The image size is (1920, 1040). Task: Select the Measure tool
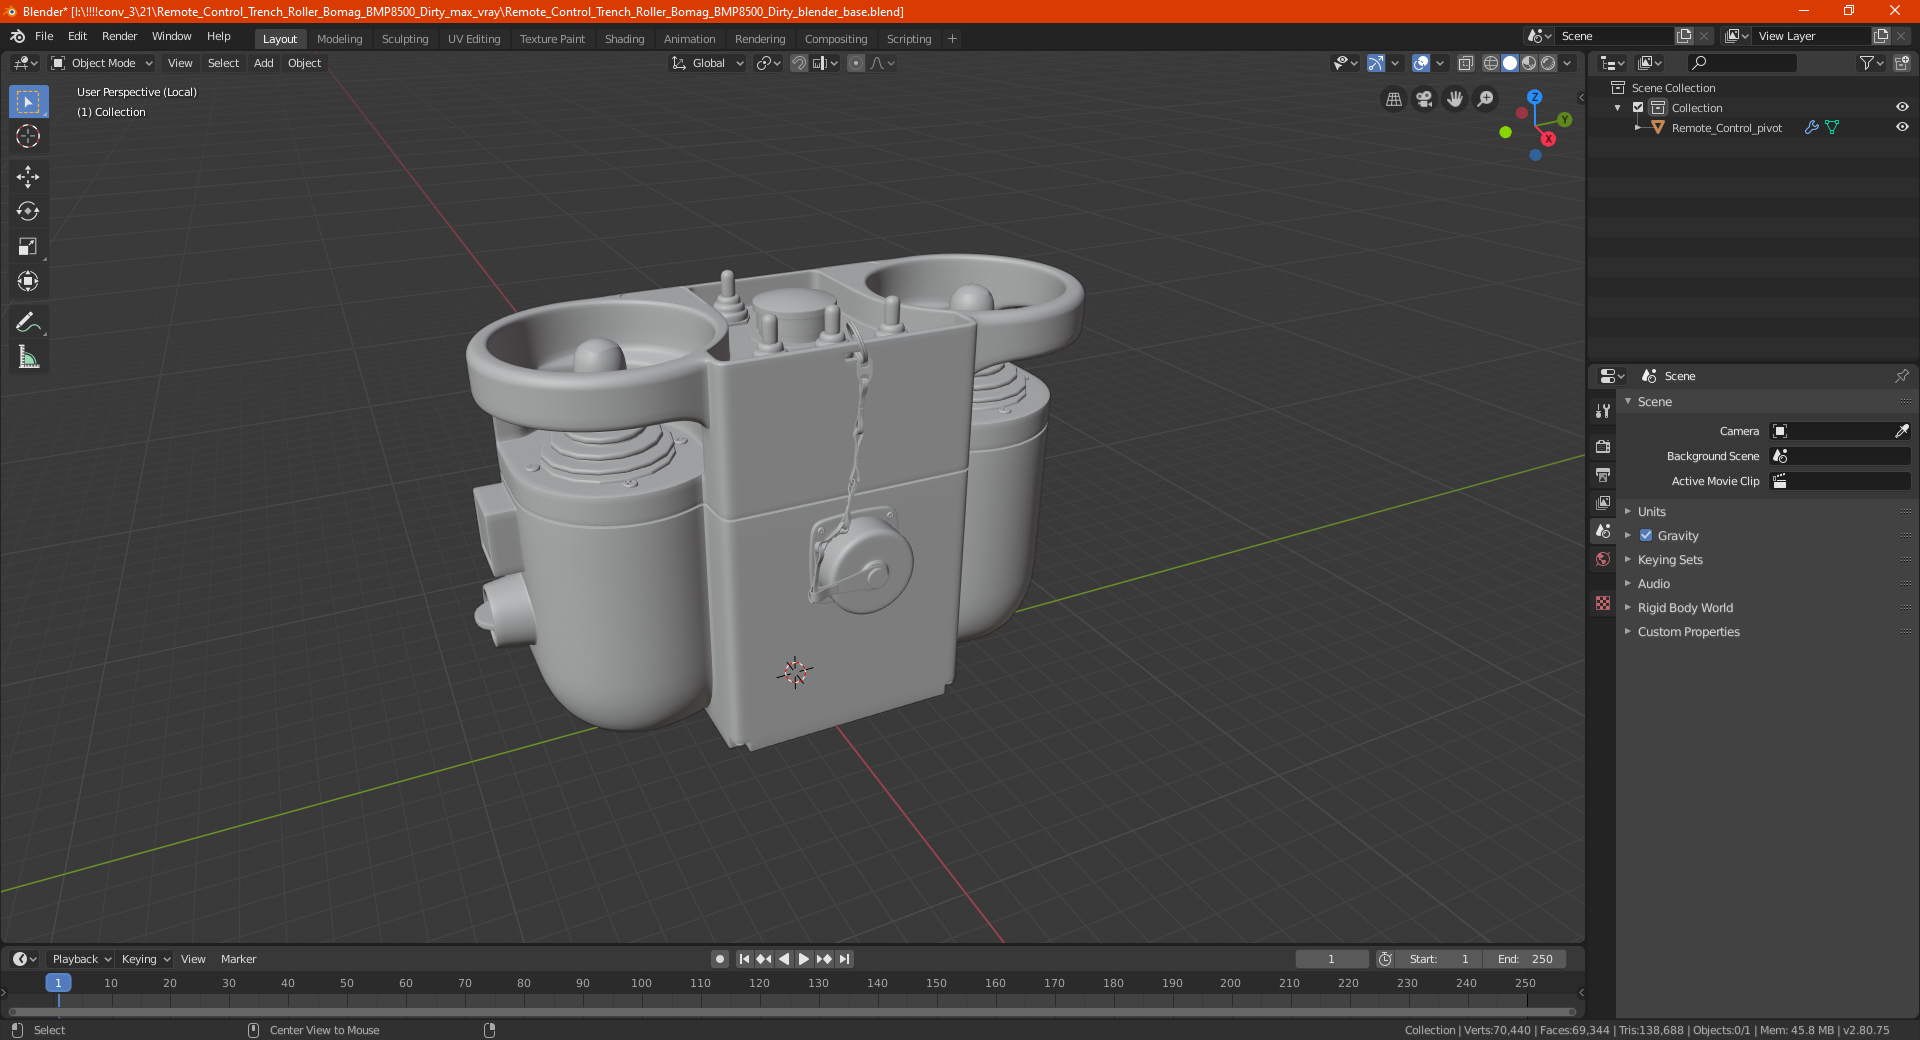(x=28, y=358)
